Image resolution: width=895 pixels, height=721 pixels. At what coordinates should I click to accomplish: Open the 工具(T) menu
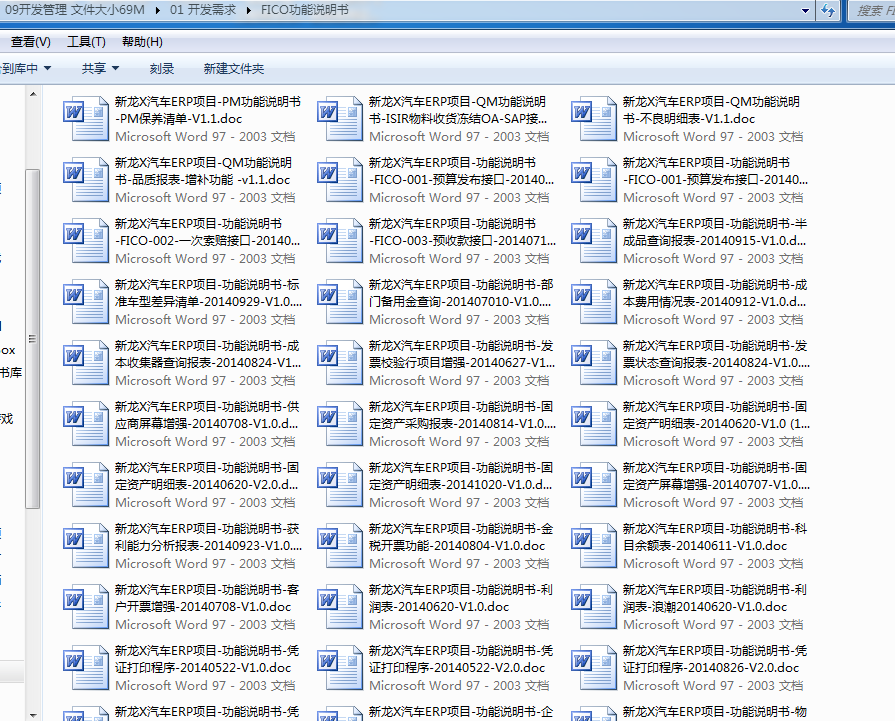point(86,42)
